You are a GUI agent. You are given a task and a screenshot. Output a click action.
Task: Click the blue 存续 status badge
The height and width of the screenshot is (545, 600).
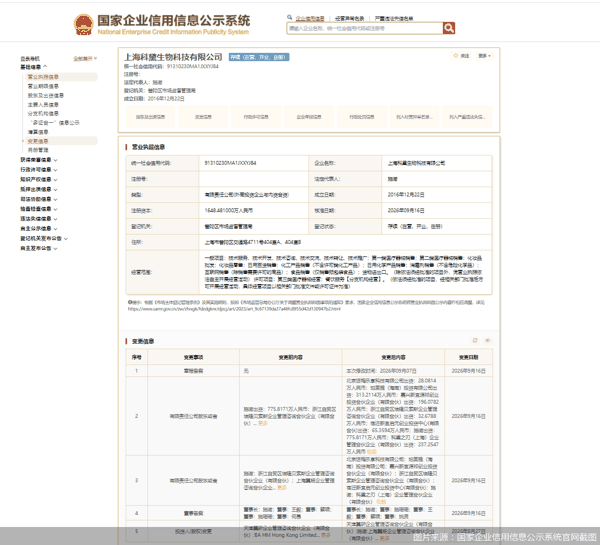pyautogui.click(x=259, y=57)
